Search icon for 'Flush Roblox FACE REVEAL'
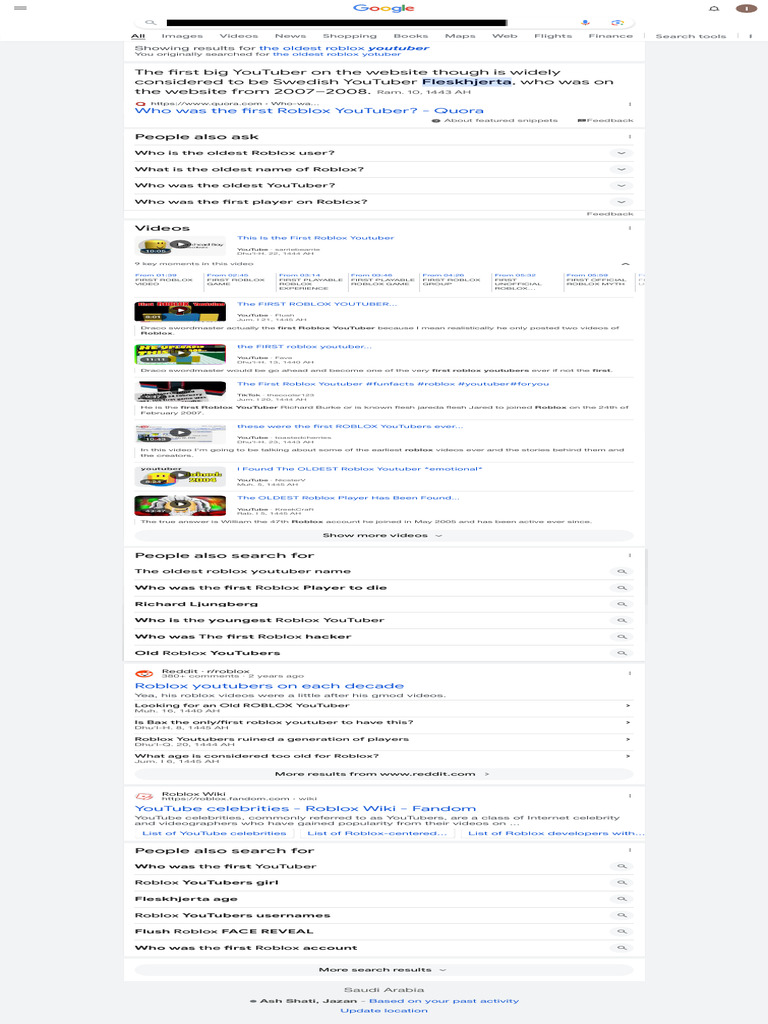The image size is (768, 1024). (622, 932)
